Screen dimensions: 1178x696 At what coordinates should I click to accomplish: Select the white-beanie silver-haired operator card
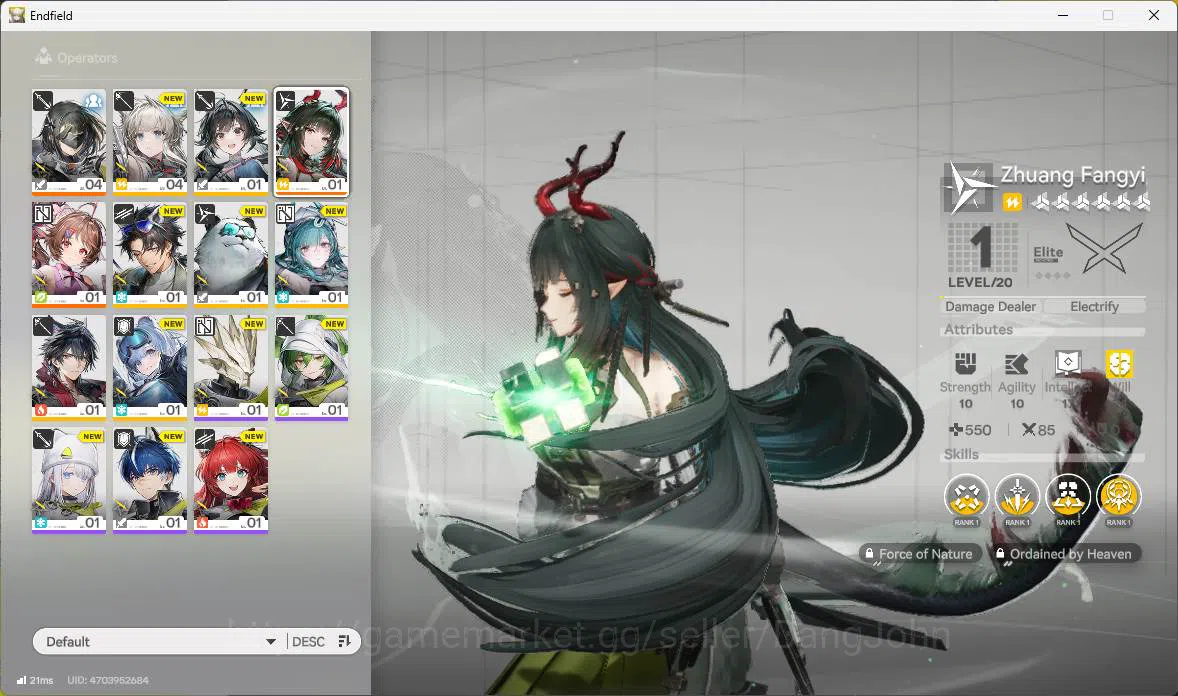pos(69,480)
